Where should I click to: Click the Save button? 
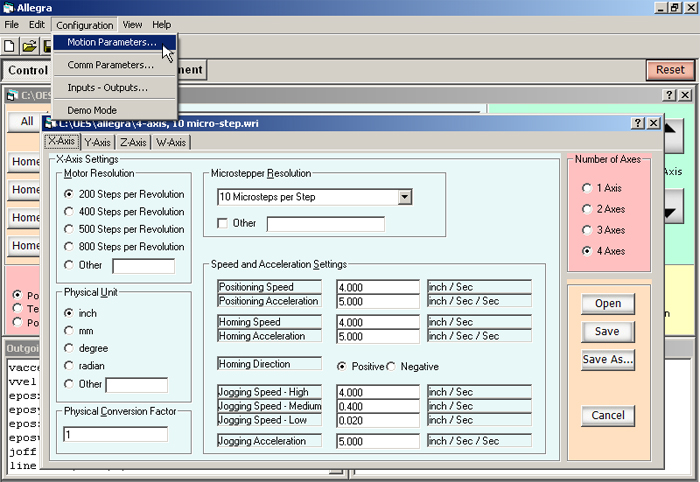pos(608,332)
